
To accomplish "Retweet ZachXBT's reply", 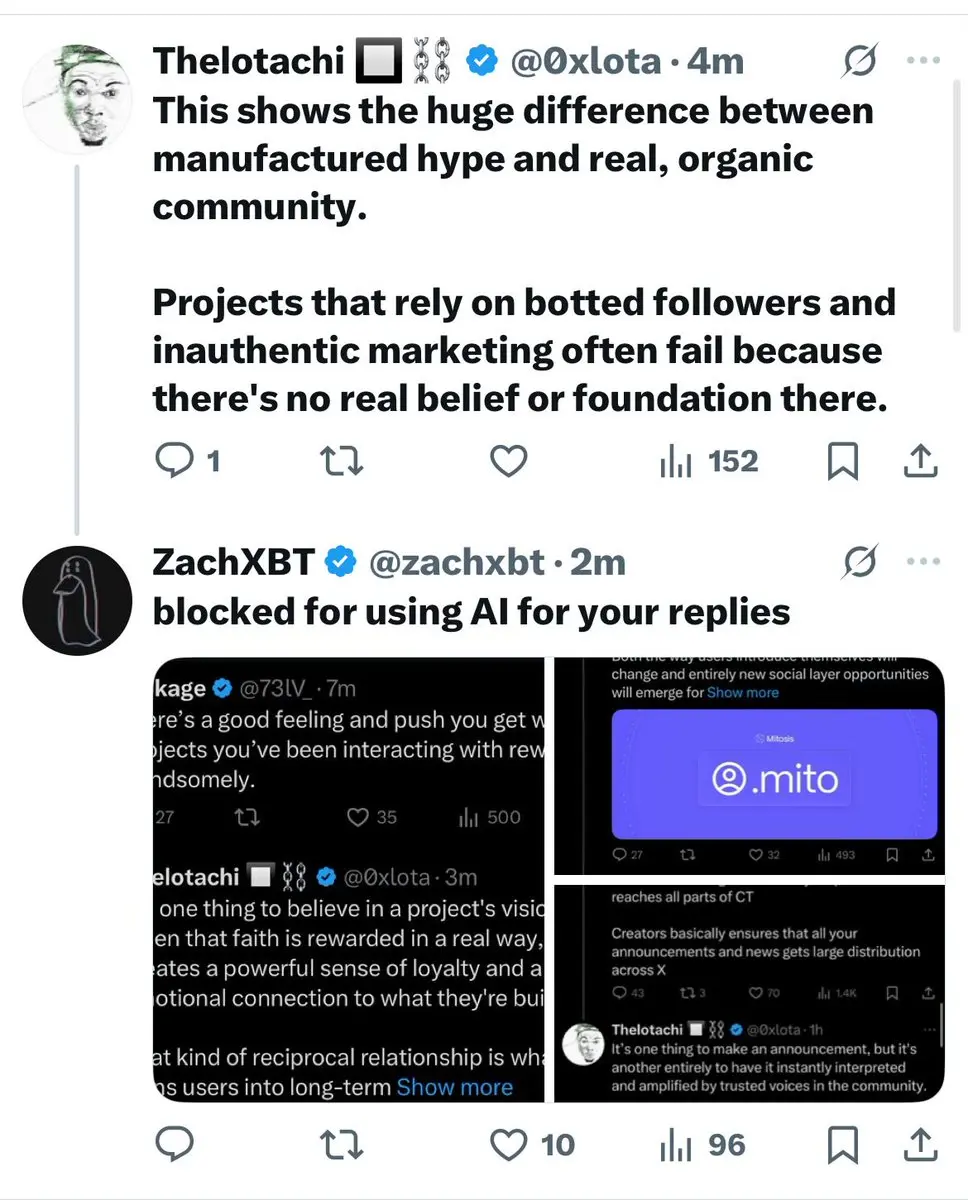I will coord(341,1144).
